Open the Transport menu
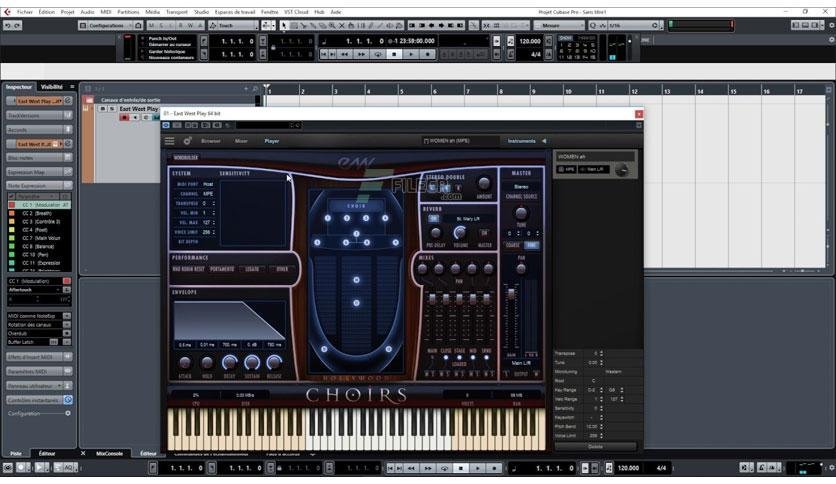836x484 pixels. click(179, 11)
